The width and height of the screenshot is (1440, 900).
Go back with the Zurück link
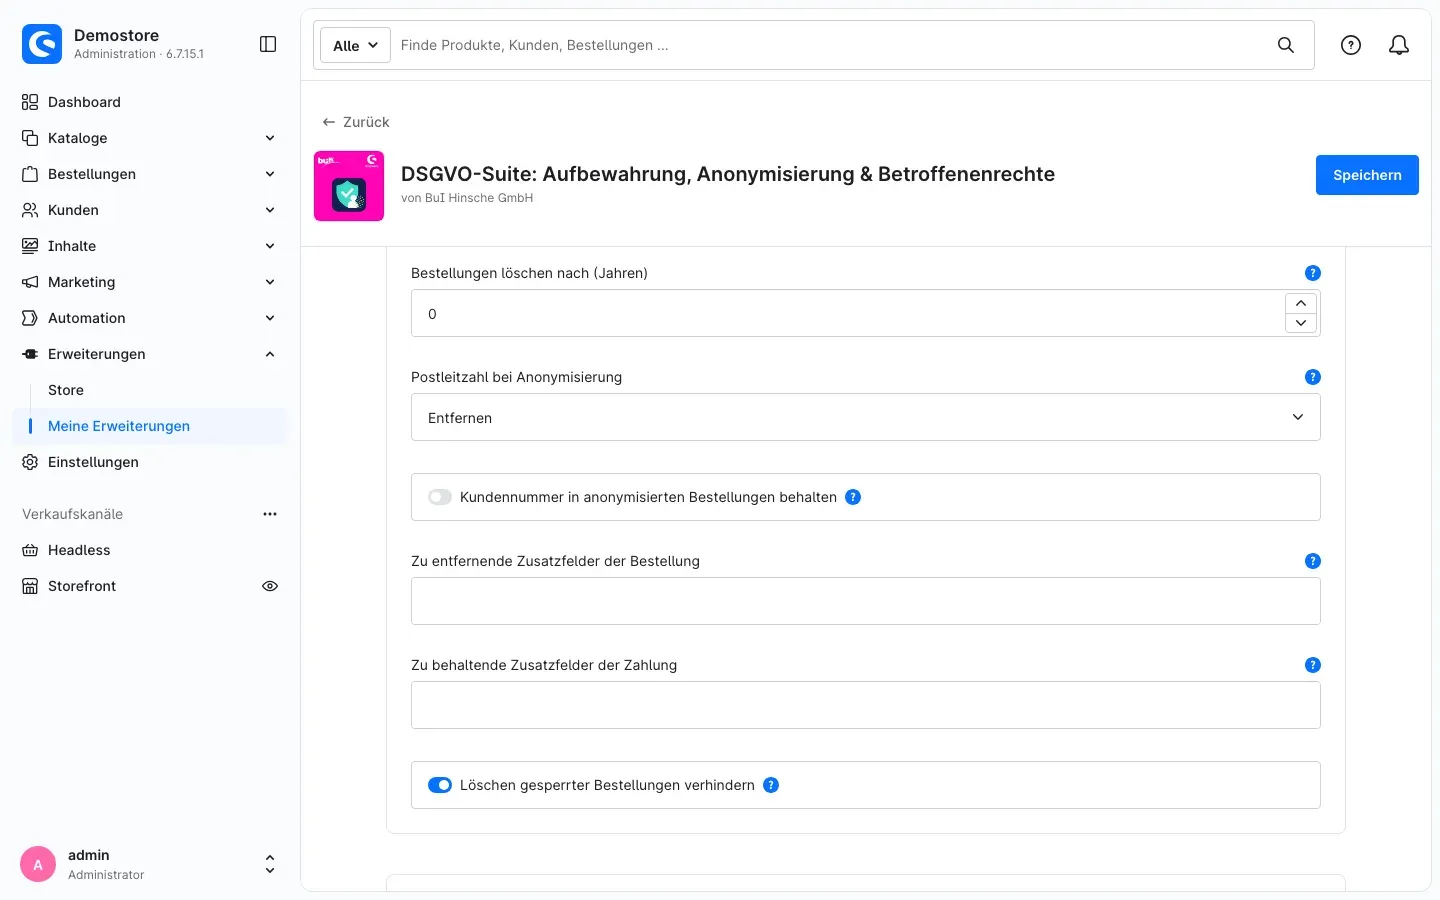(356, 122)
